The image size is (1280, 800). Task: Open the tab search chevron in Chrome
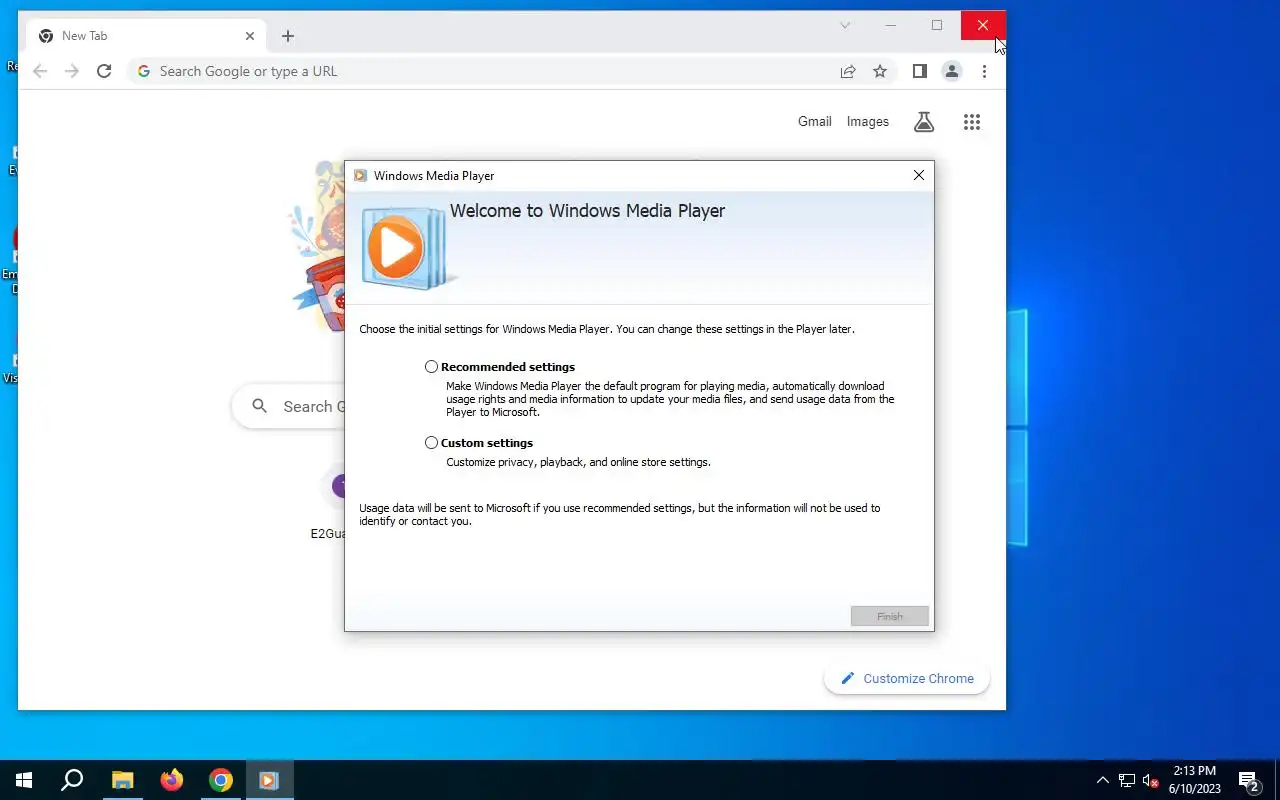[x=845, y=25]
